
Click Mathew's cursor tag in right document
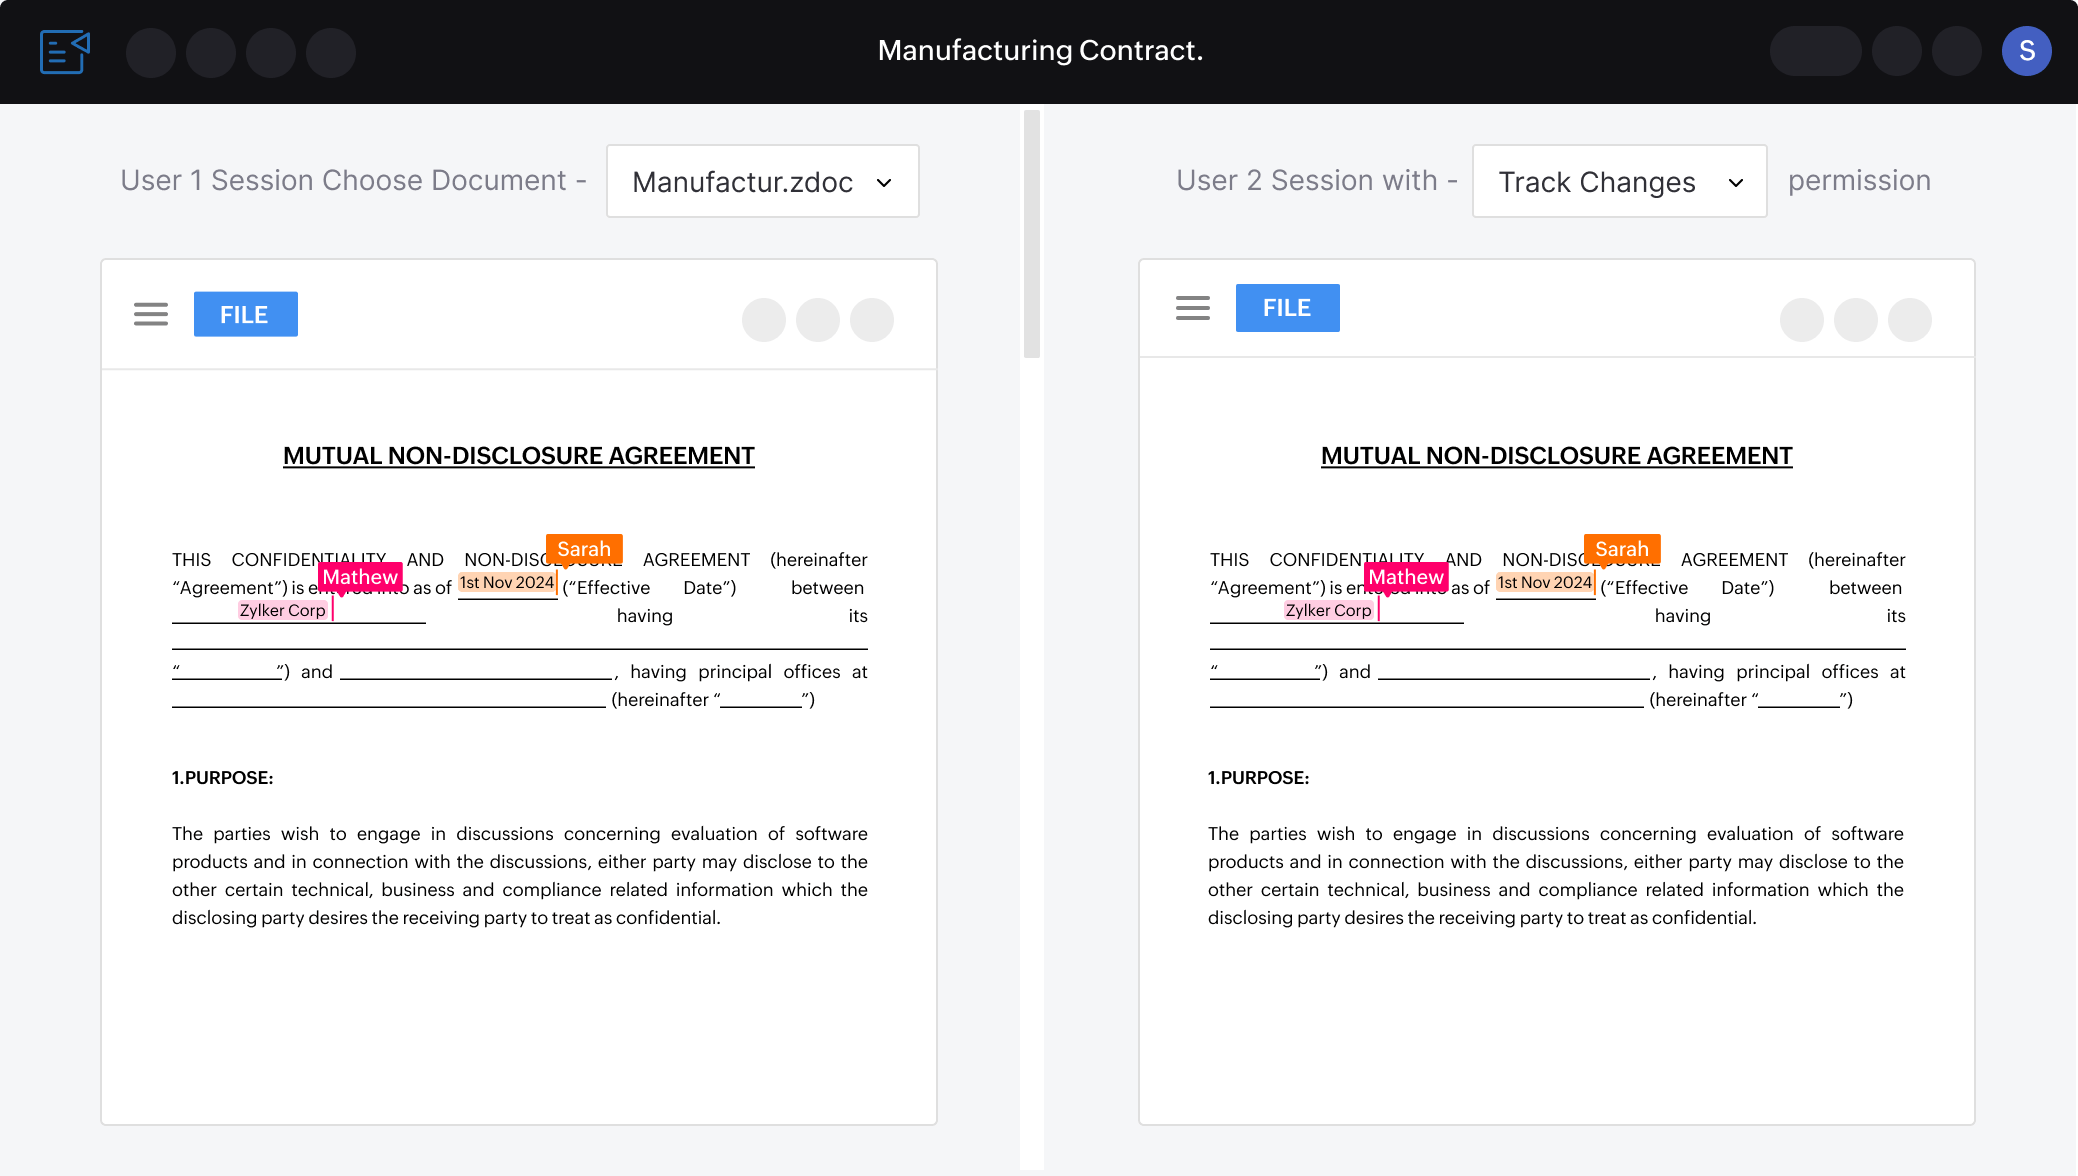pos(1405,577)
